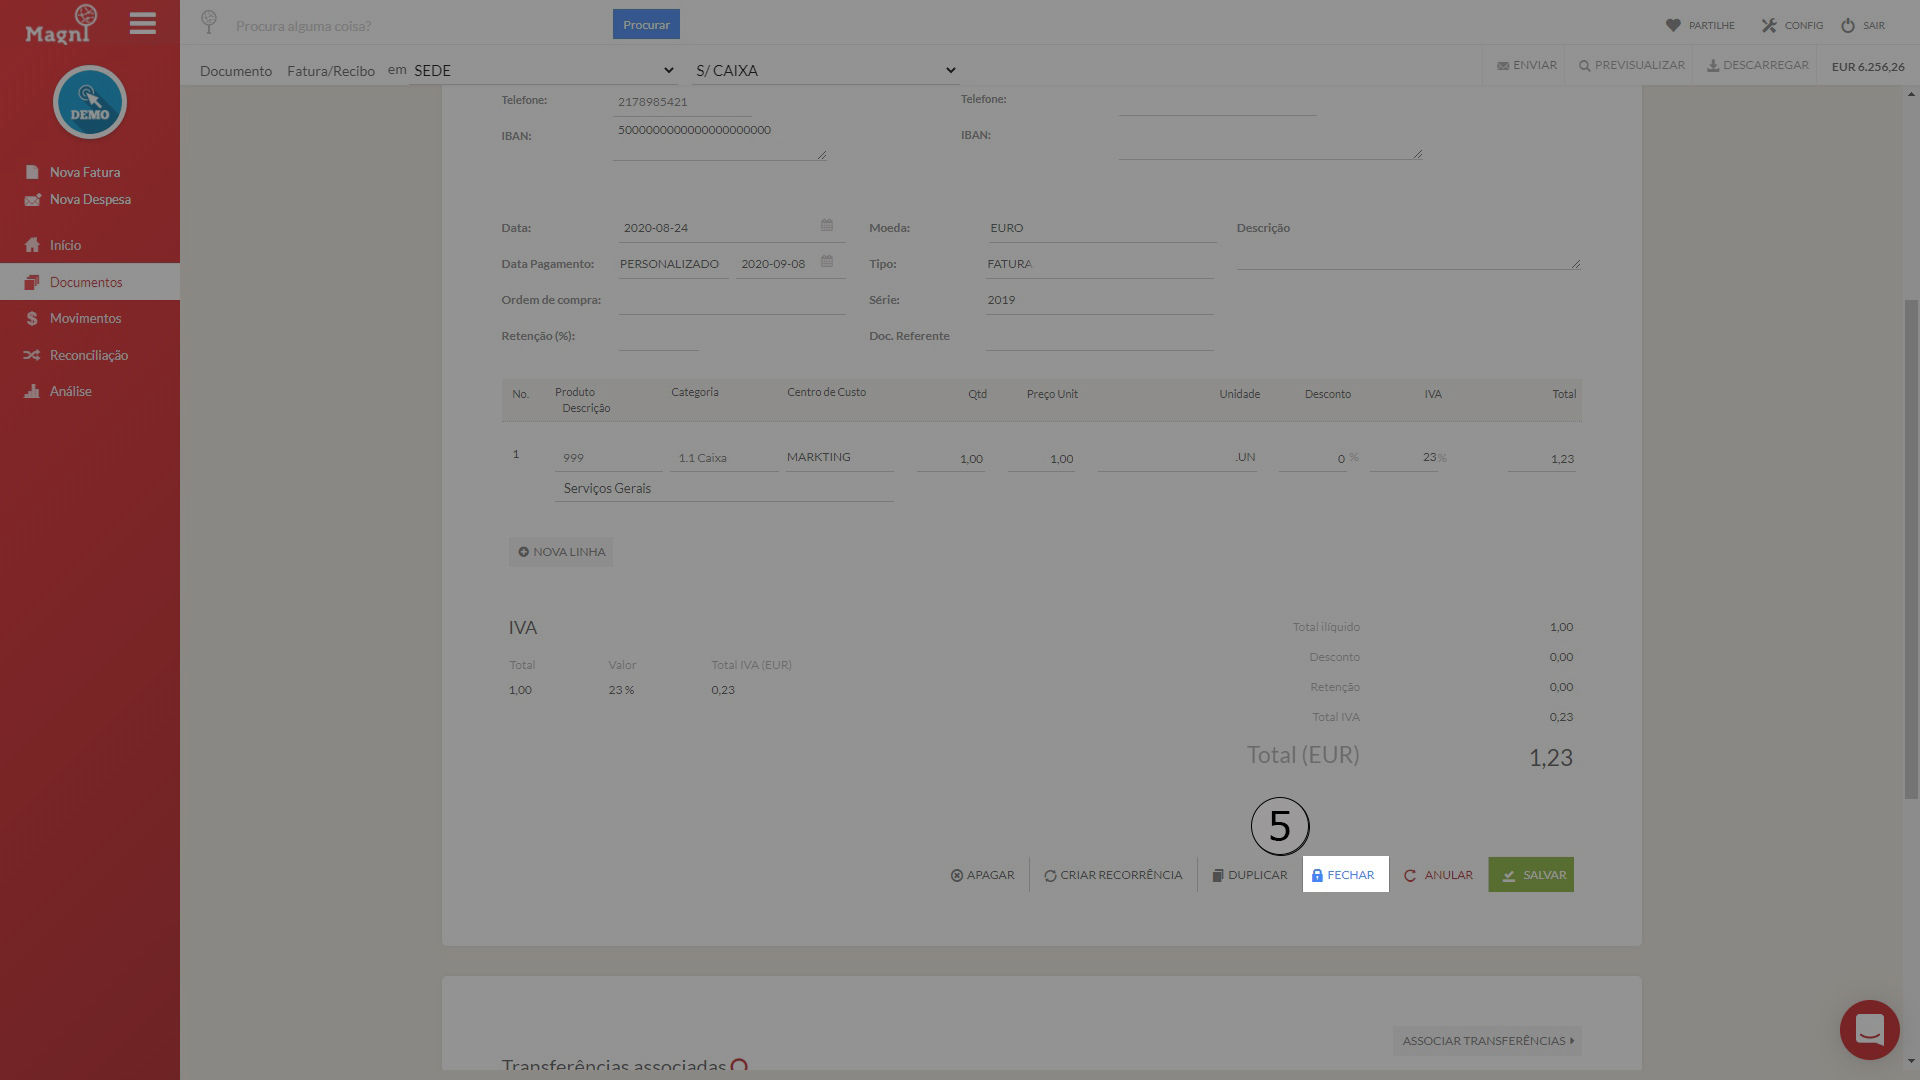
Task: Click the FECHAR lock button
Action: click(1345, 875)
